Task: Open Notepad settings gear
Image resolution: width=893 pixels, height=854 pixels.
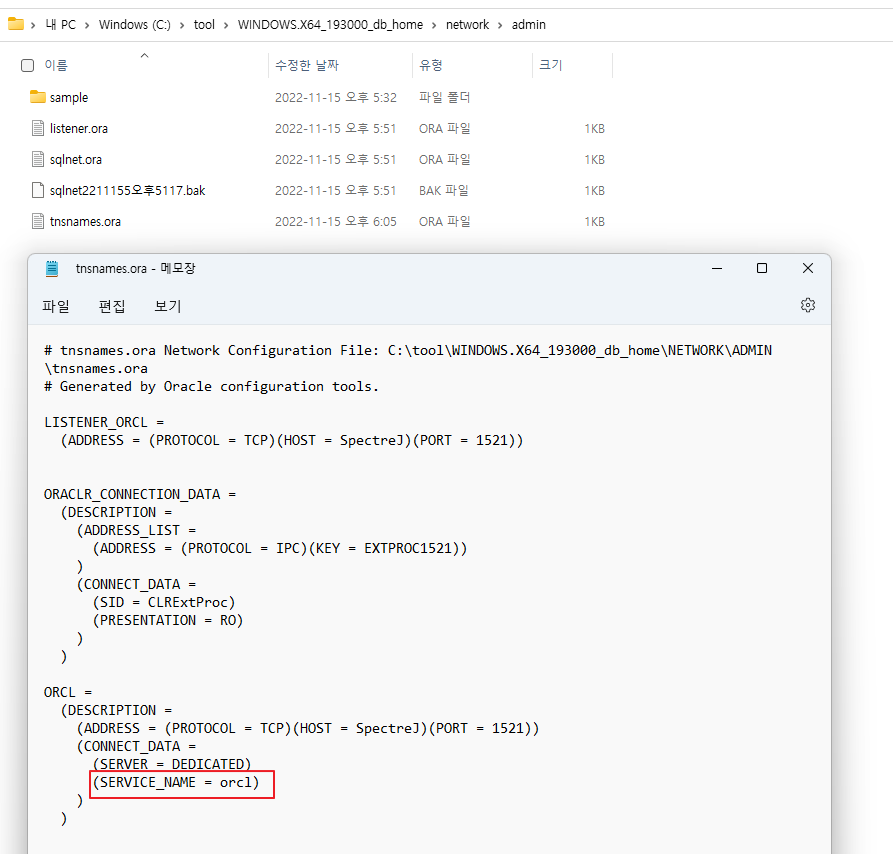Action: tap(808, 305)
